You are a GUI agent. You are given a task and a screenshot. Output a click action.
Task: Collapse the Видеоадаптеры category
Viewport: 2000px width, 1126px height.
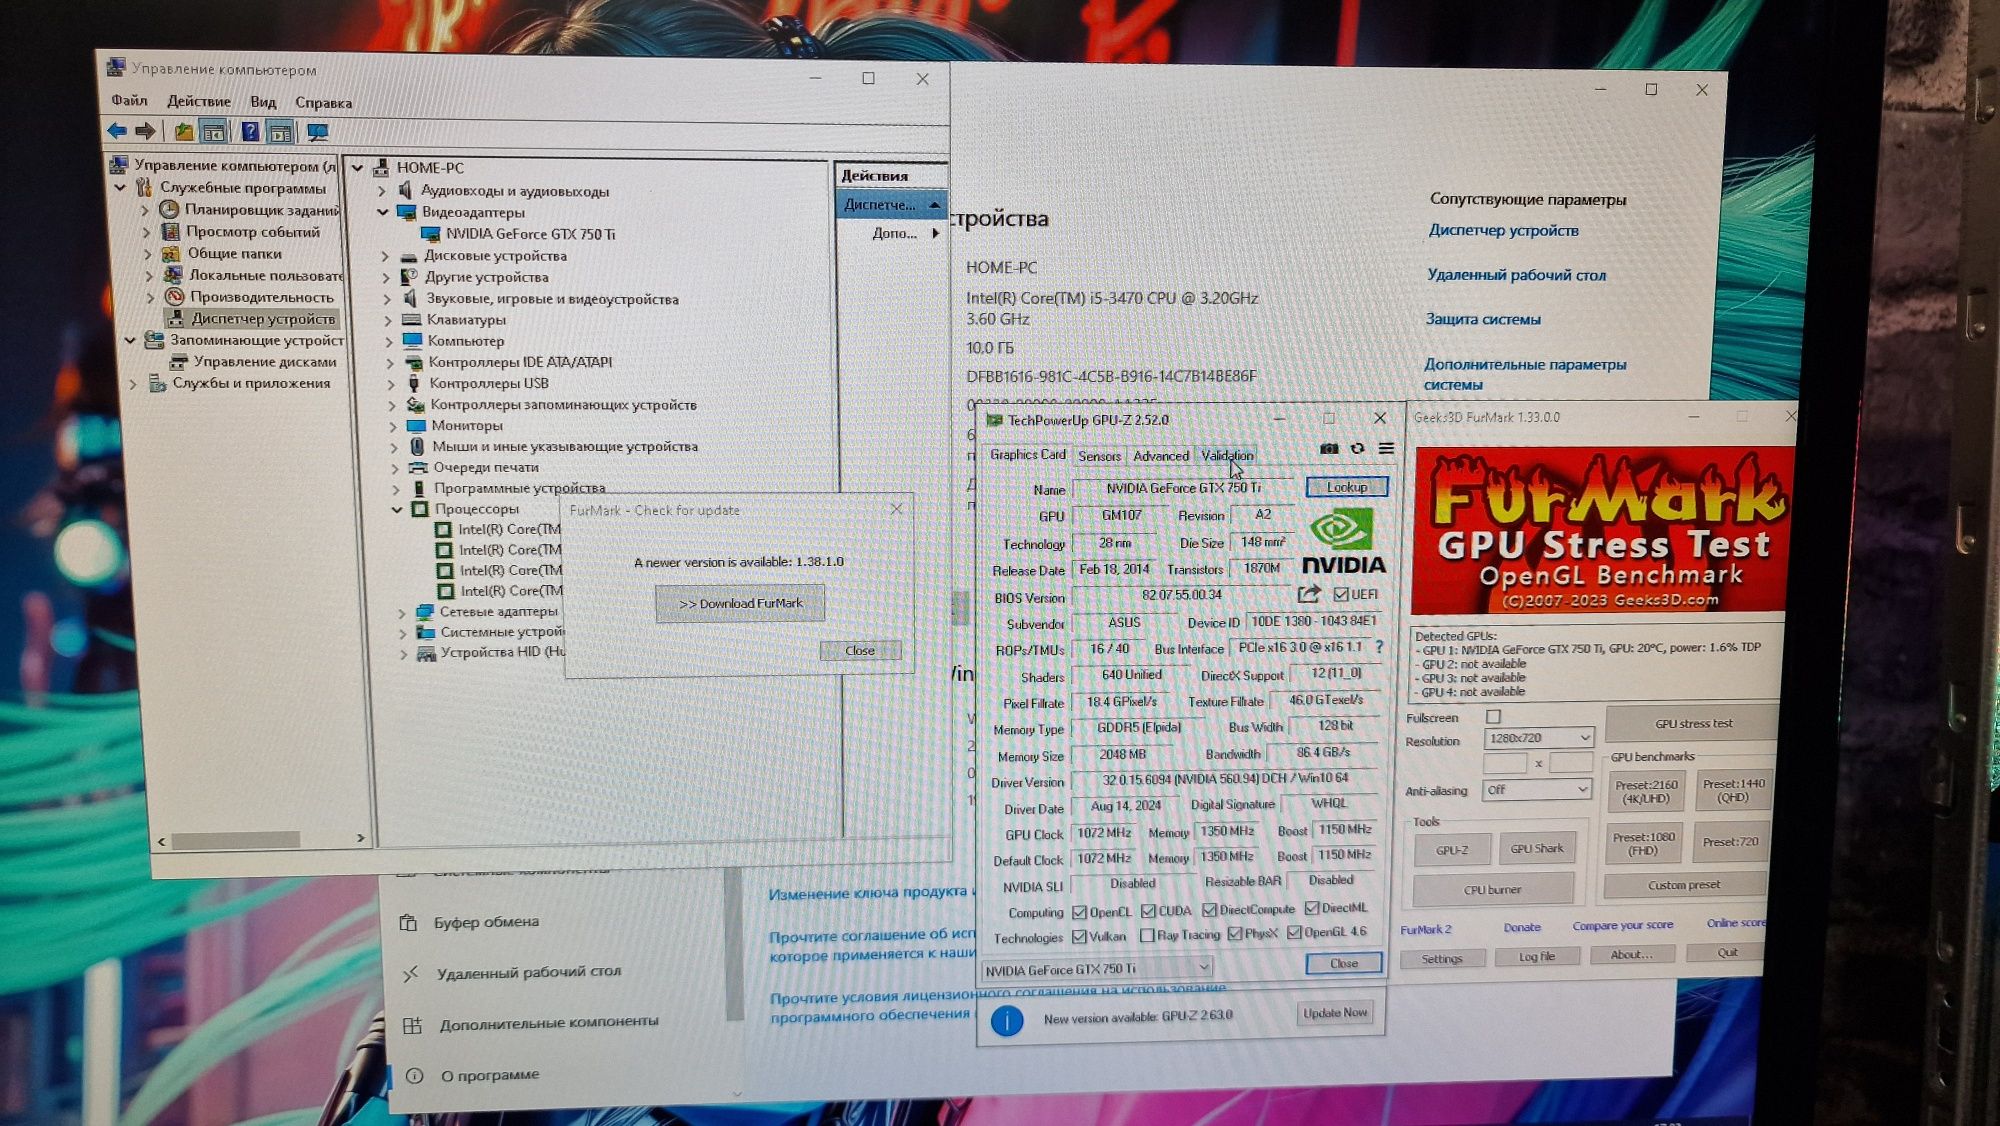click(x=383, y=212)
